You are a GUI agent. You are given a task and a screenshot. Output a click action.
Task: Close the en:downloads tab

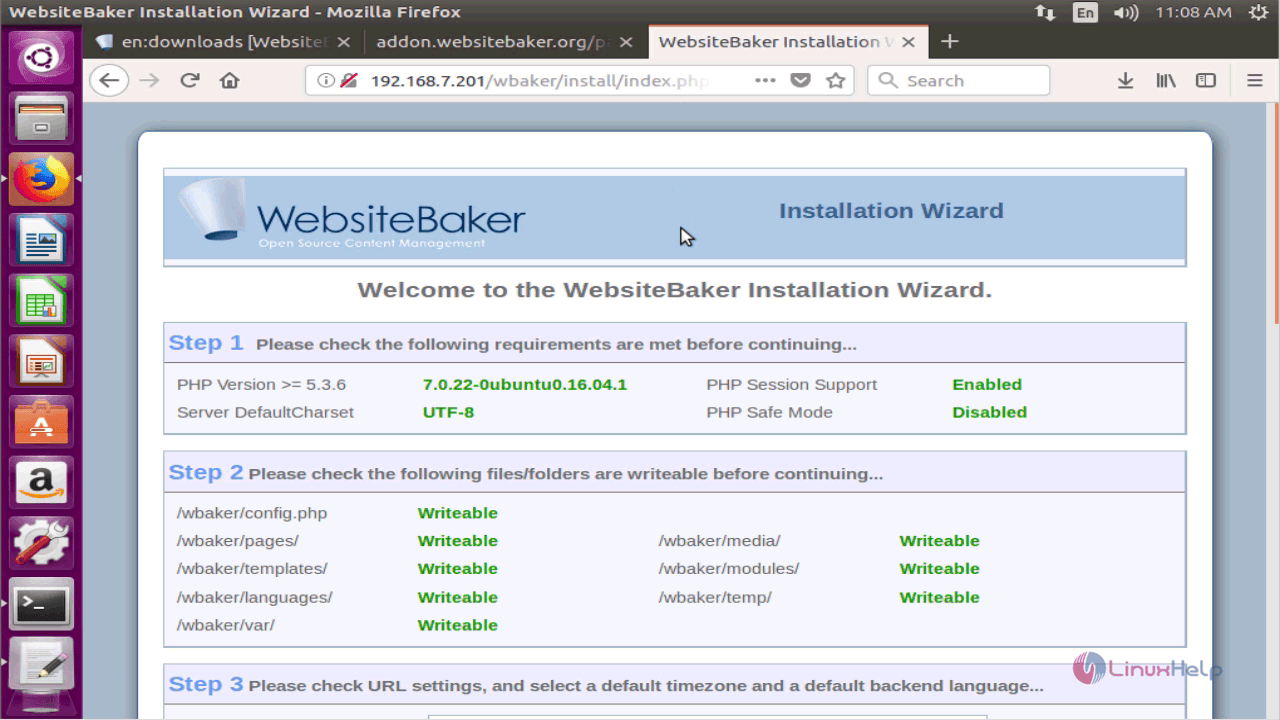click(x=344, y=42)
